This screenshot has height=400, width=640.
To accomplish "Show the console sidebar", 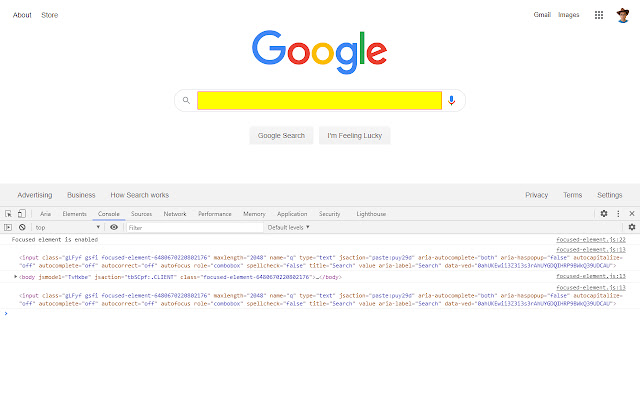I will click(8, 227).
